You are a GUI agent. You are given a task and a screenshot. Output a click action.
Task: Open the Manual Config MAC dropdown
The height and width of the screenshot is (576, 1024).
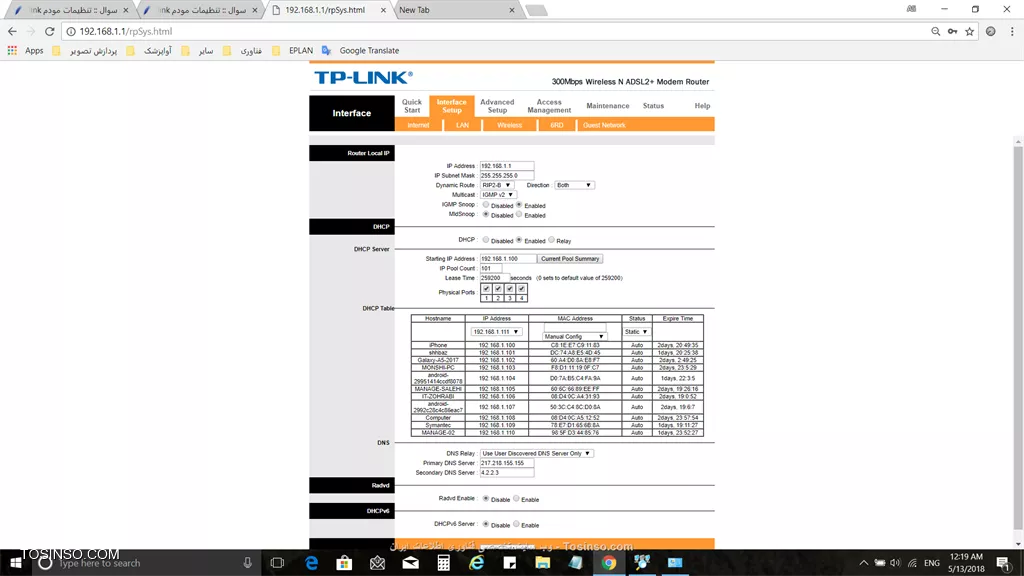point(575,336)
